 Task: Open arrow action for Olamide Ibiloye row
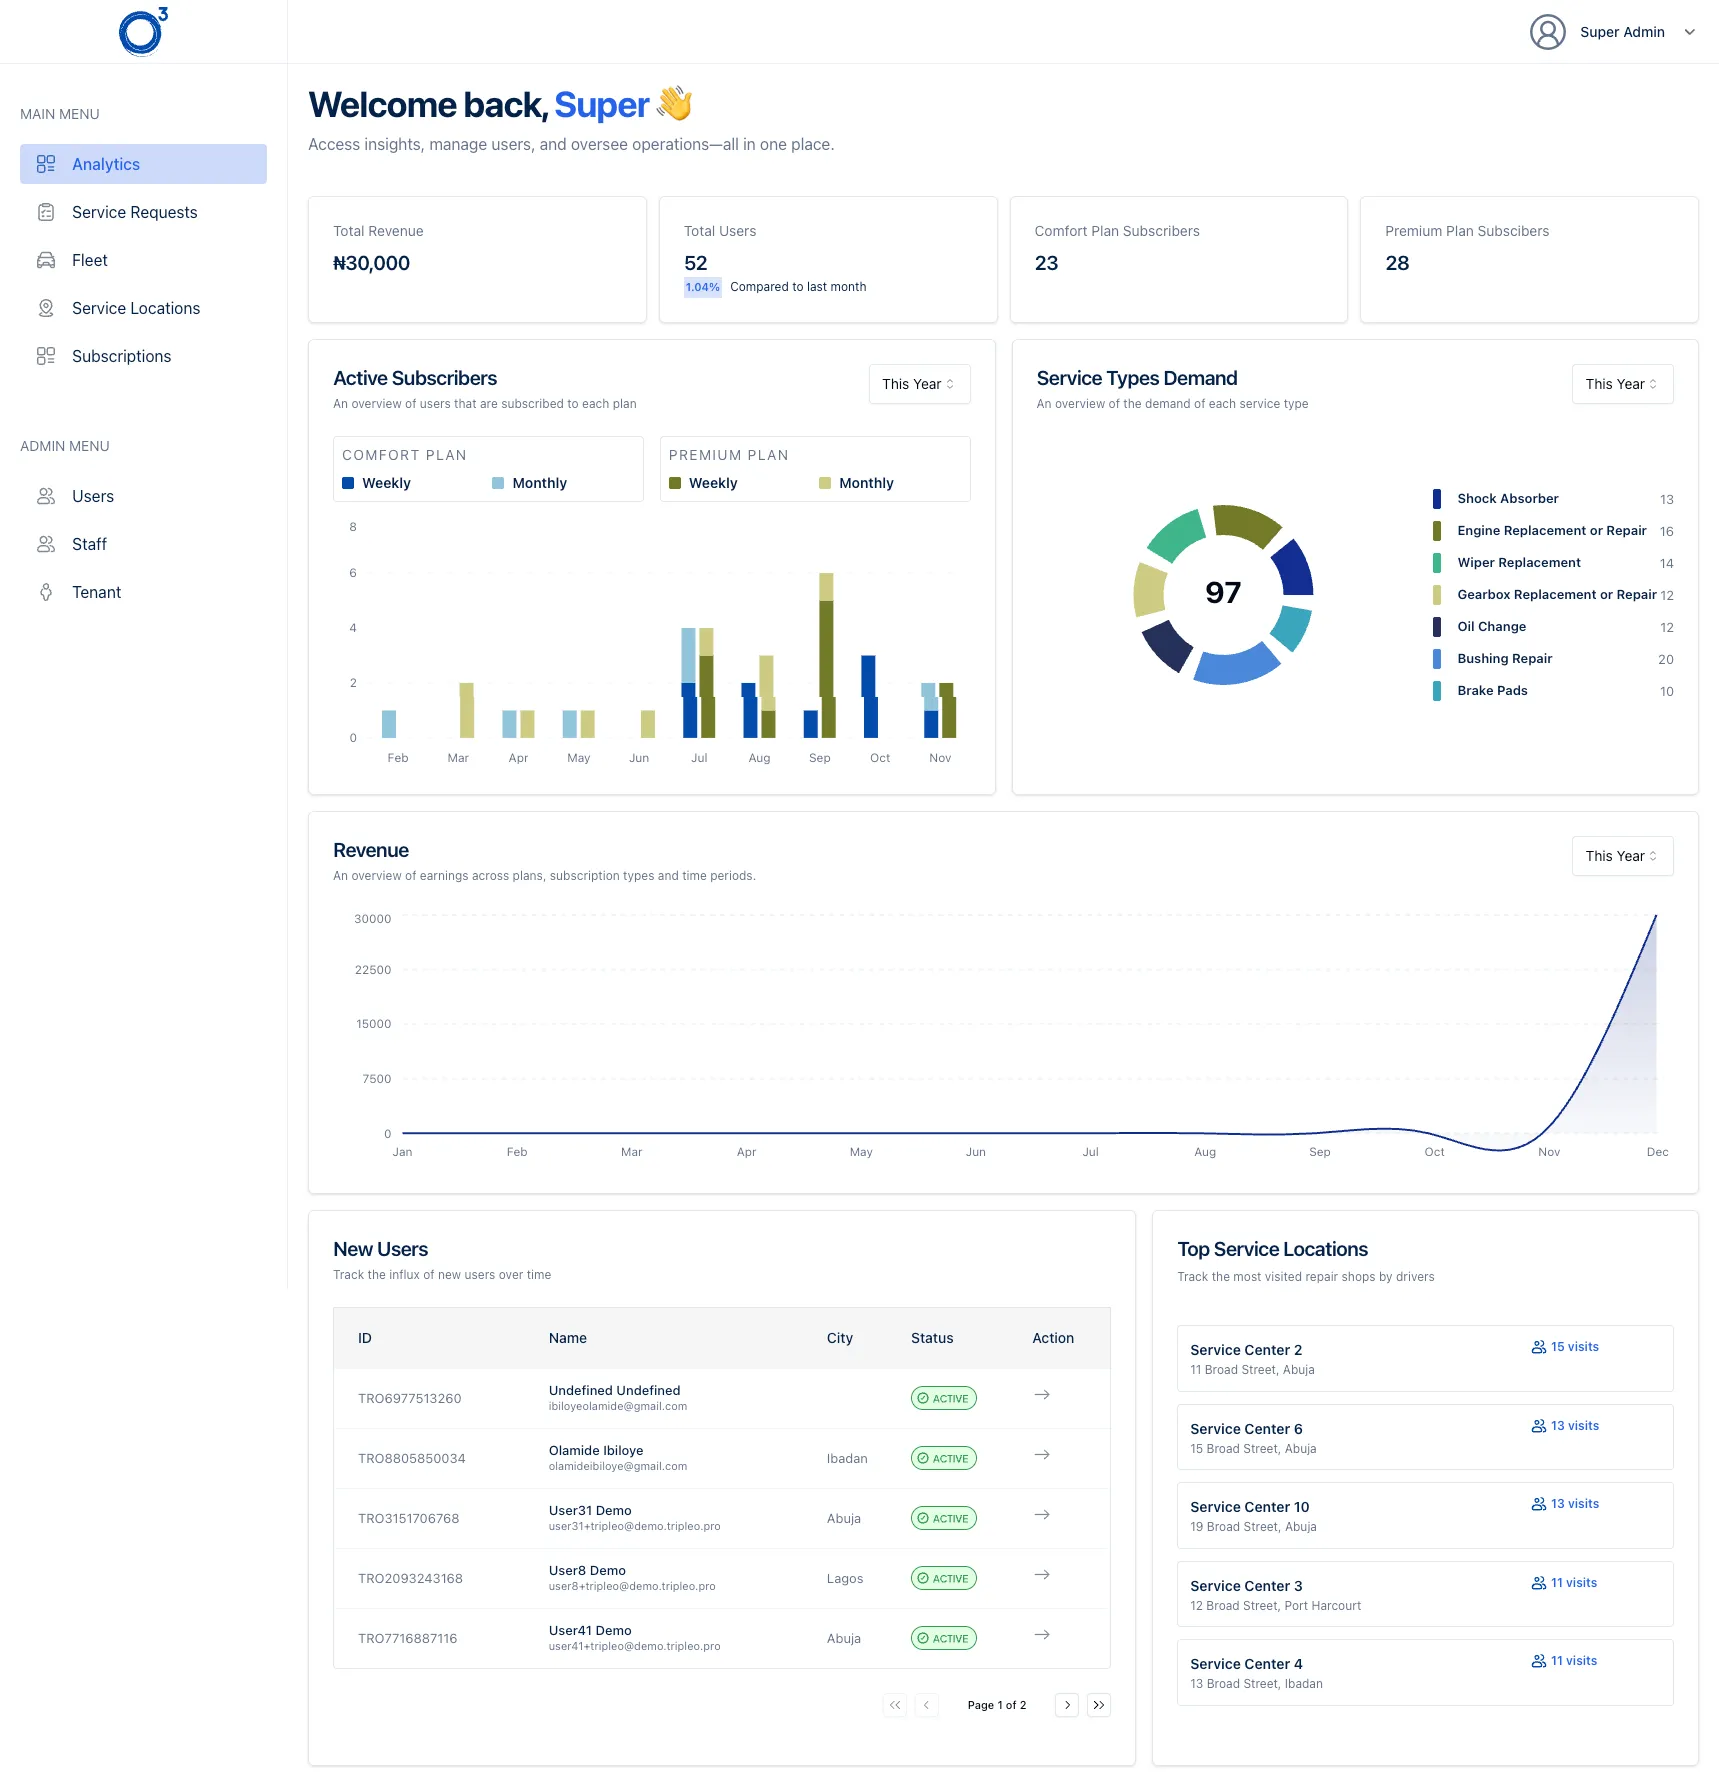coord(1041,1455)
